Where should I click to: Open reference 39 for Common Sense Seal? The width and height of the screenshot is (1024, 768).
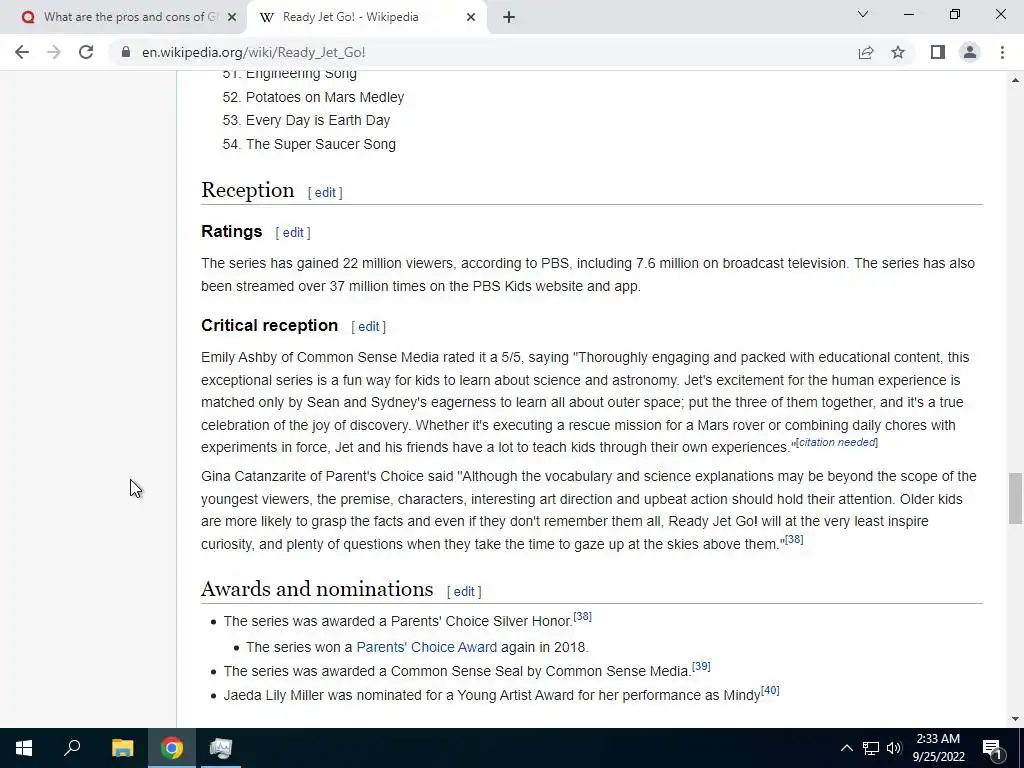[701, 666]
